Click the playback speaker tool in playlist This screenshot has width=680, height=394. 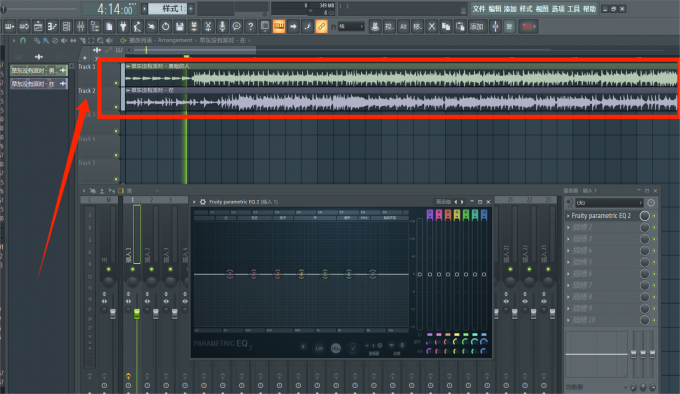pyautogui.click(x=109, y=40)
